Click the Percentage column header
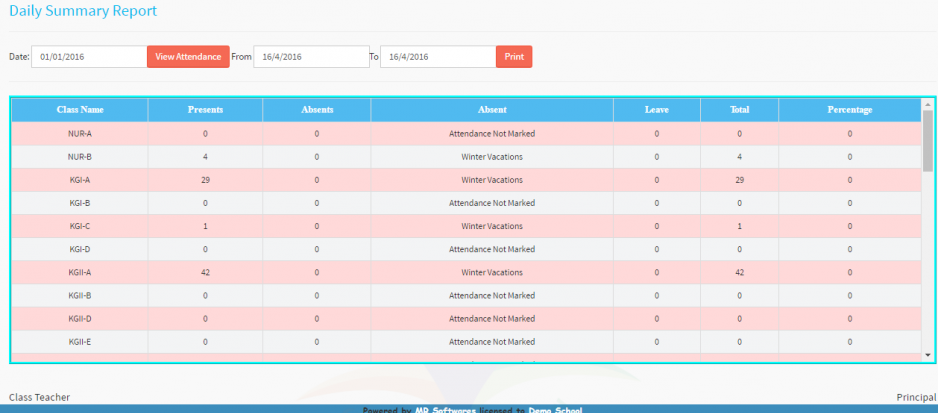Screen dimensions: 938x413 coord(849,109)
